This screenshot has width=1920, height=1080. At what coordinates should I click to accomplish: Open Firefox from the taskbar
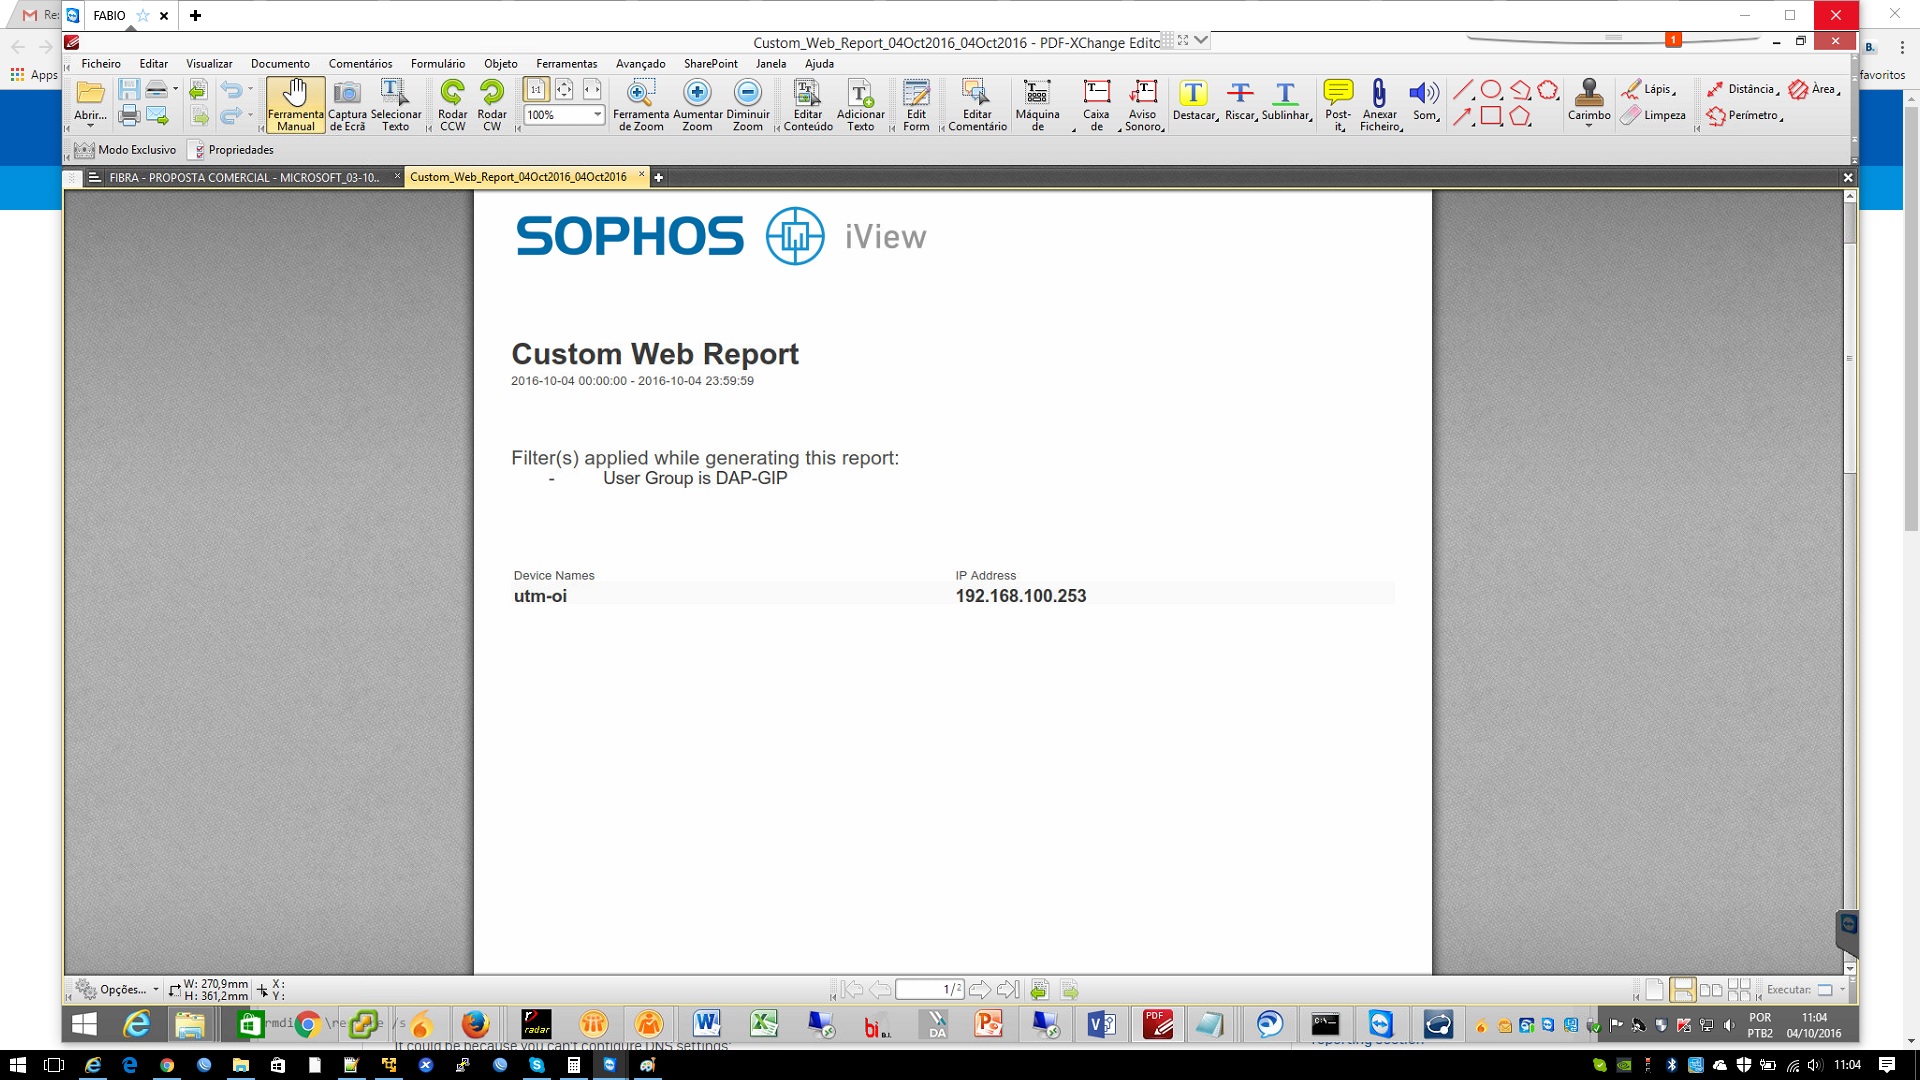tap(475, 1024)
